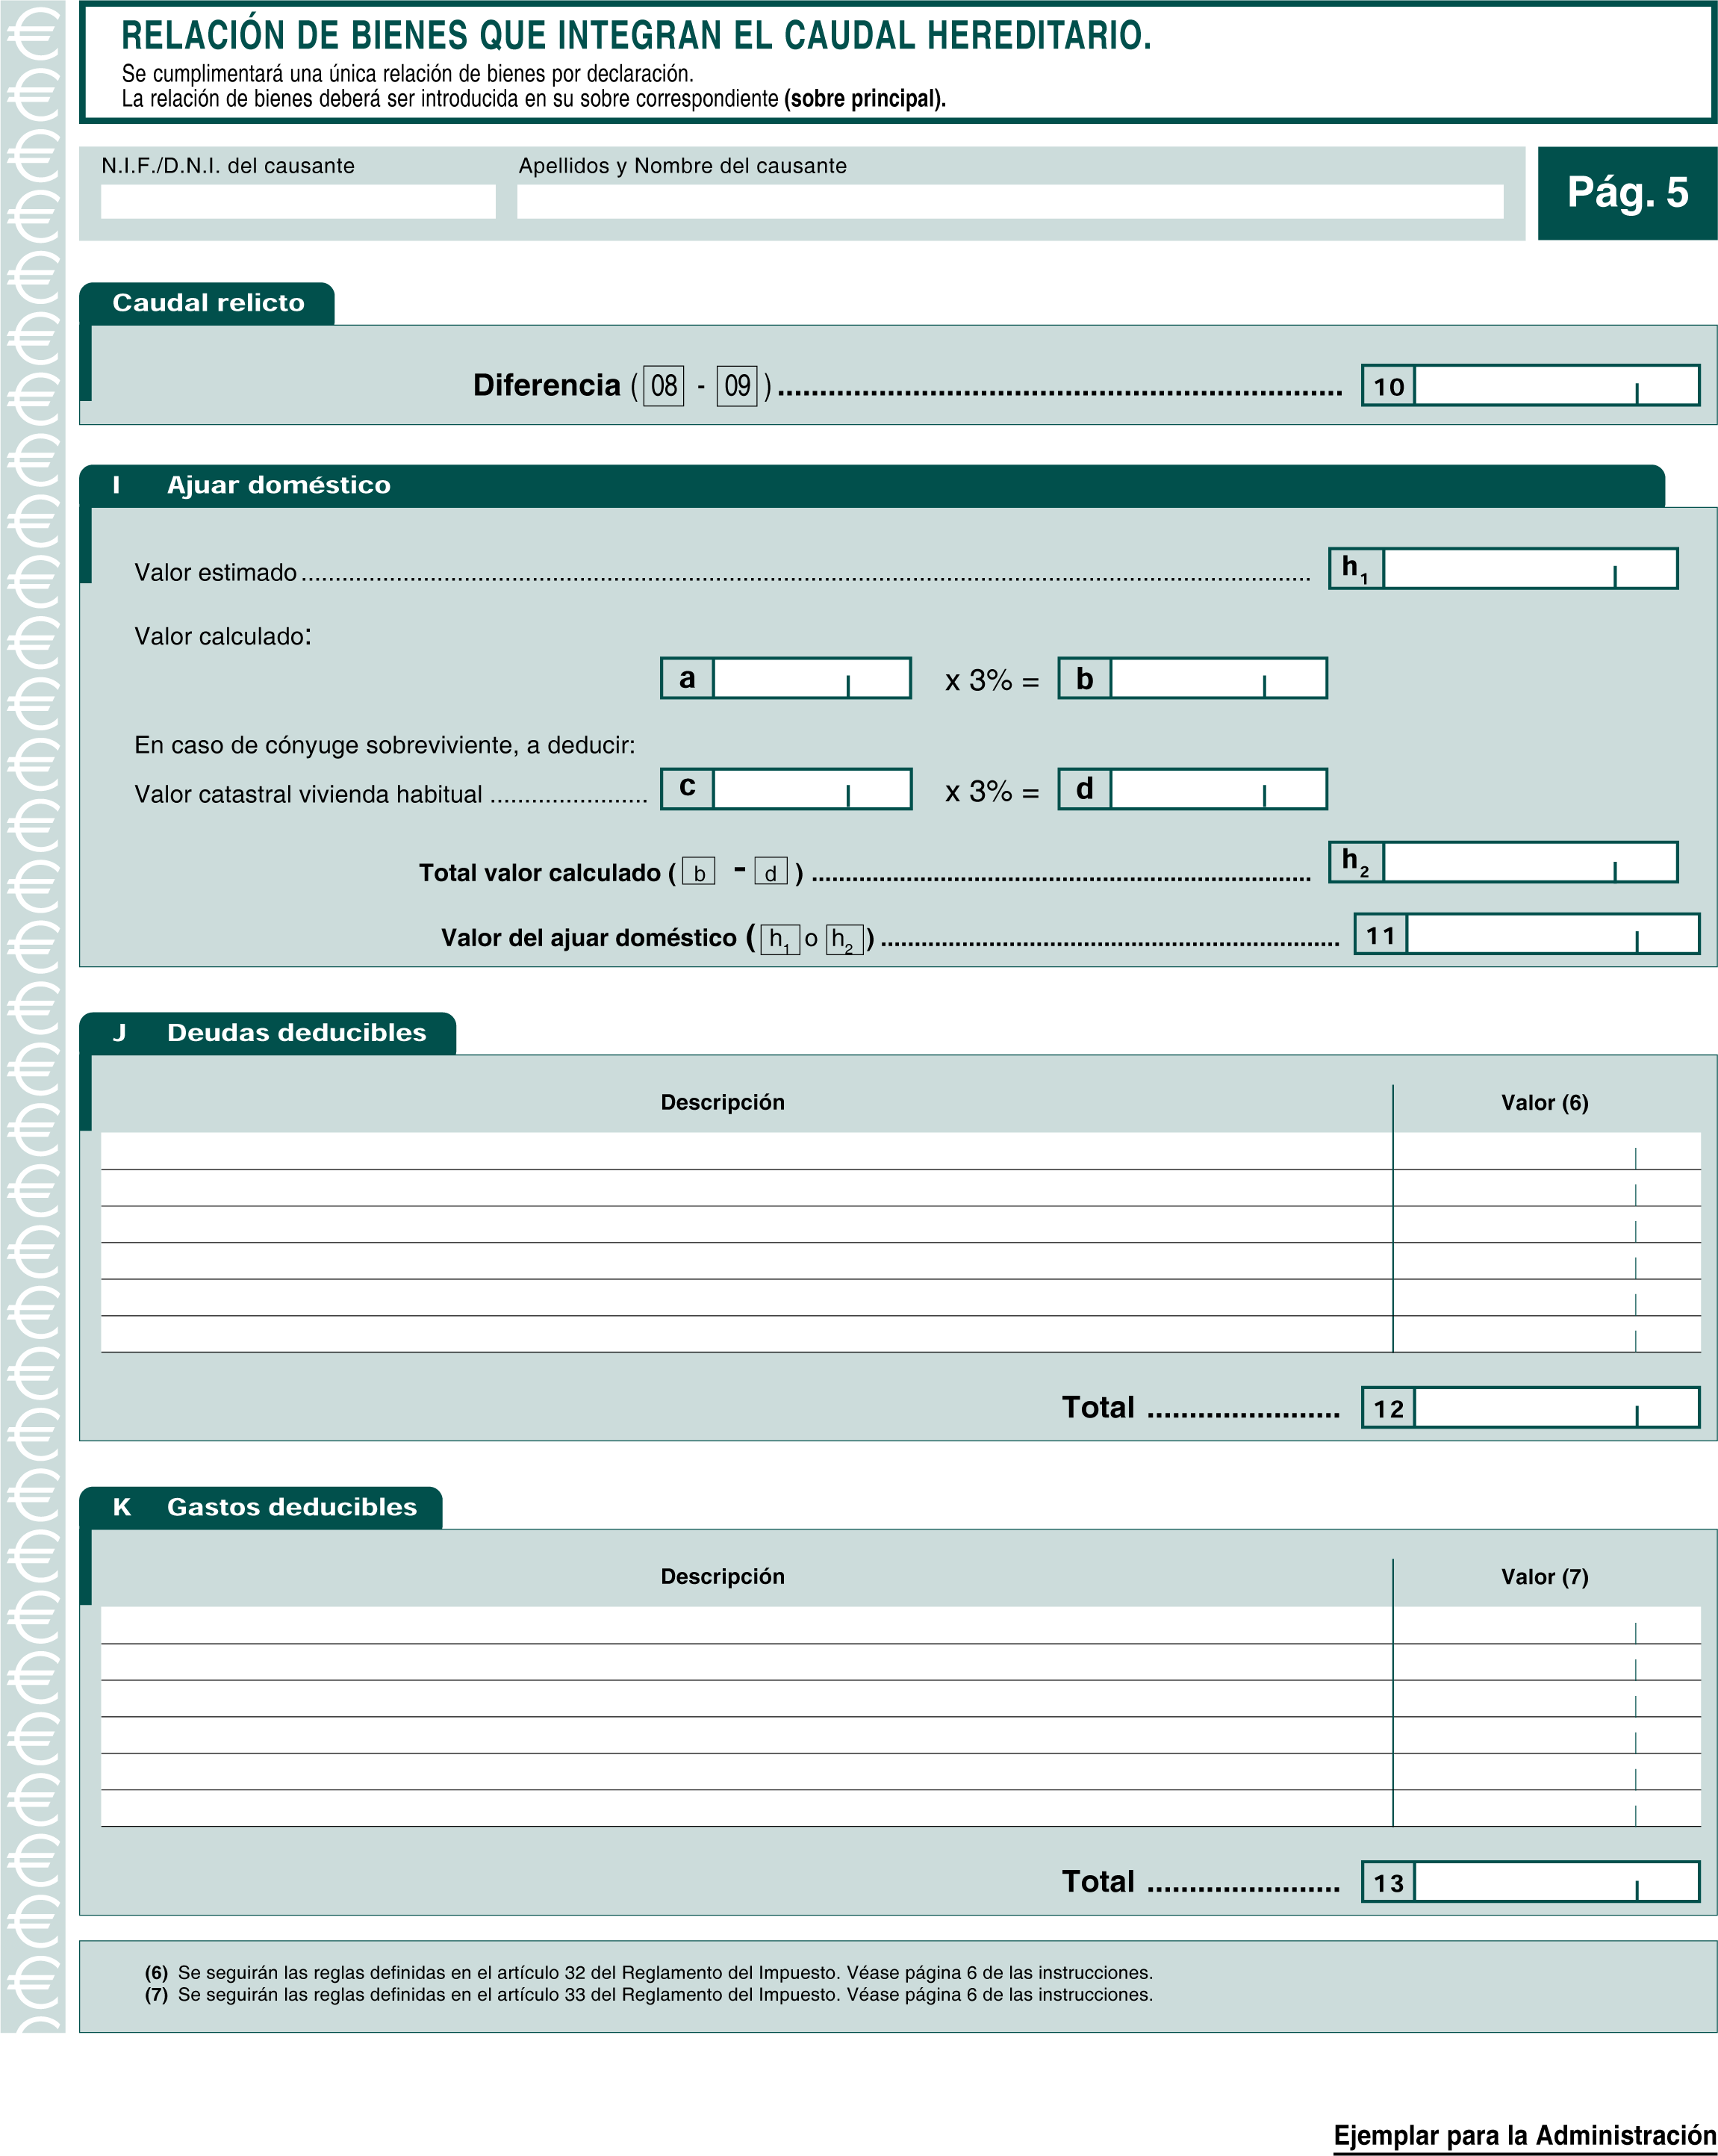Click the 'Valor (7)' column header
The width and height of the screenshot is (1718, 2156).
click(x=1545, y=1576)
